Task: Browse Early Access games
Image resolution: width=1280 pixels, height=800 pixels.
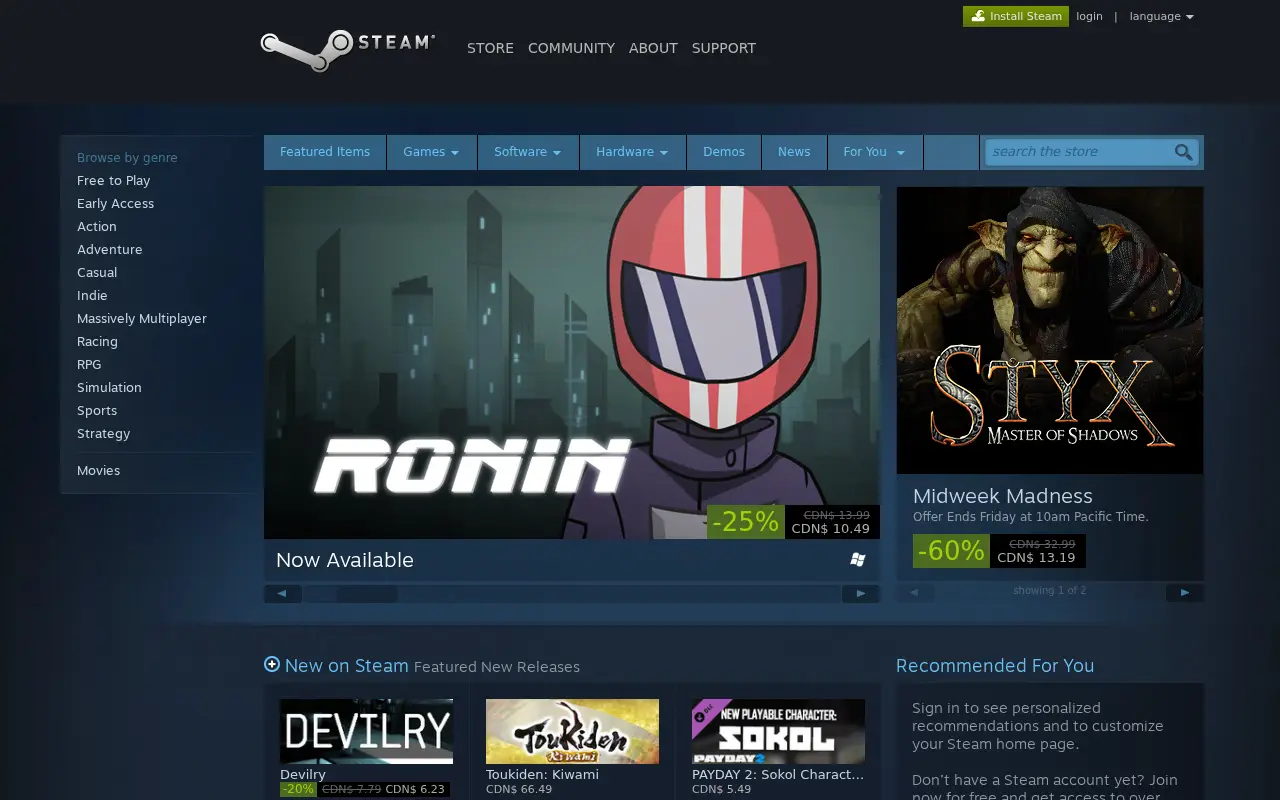Action: click(115, 204)
